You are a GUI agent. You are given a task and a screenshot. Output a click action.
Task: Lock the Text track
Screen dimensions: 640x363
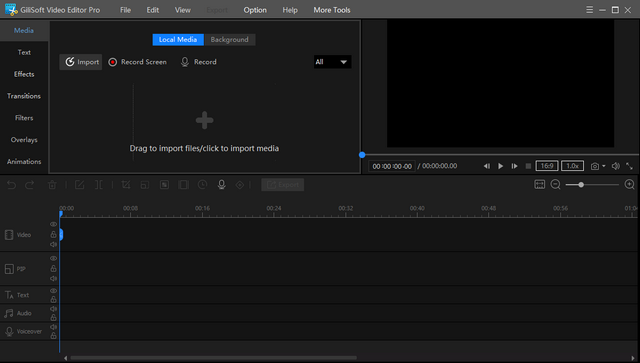pos(53,299)
